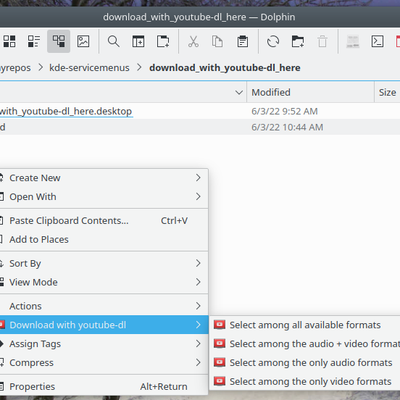Switch to Compact view mode

[x=34, y=41]
